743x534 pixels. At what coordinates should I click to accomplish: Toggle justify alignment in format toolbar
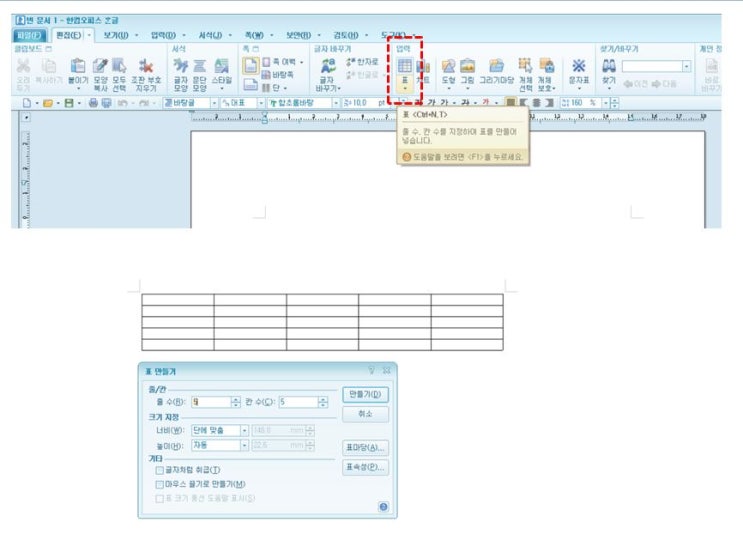tap(510, 103)
